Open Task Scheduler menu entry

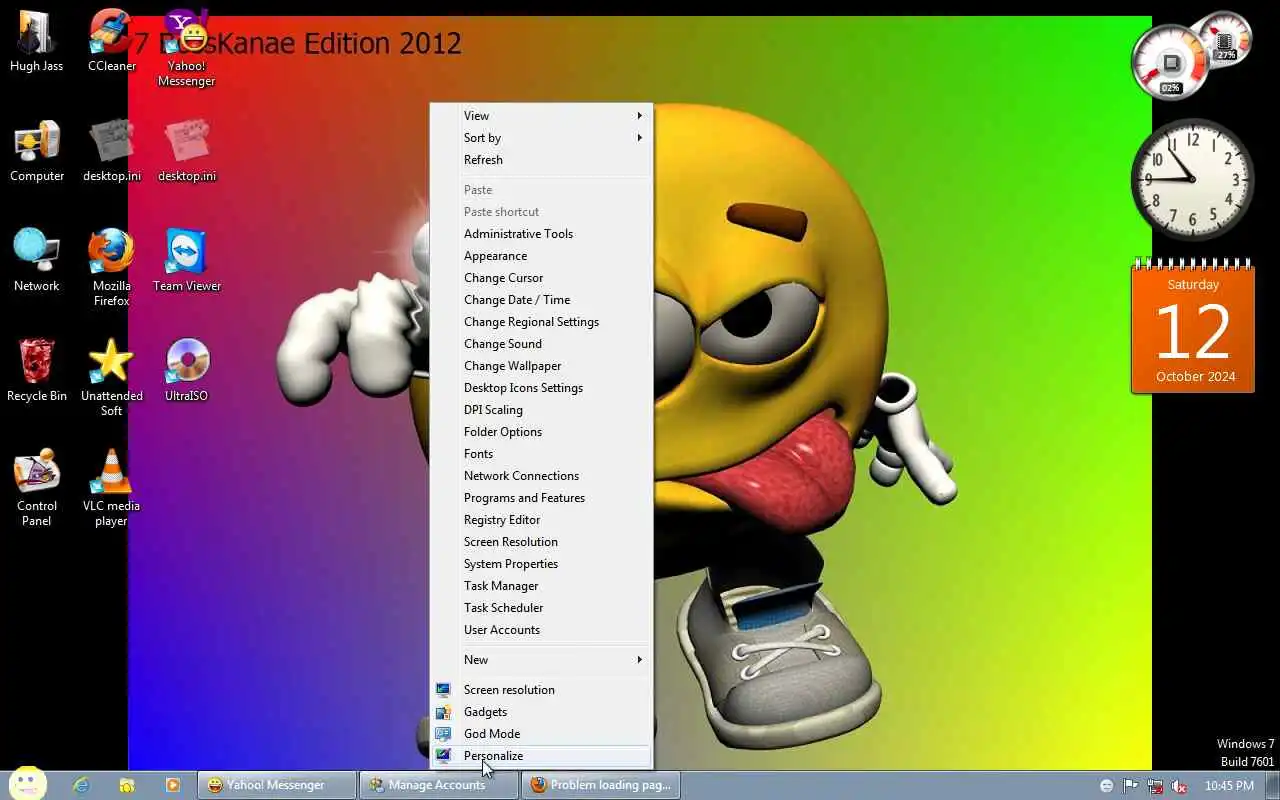(541, 608)
